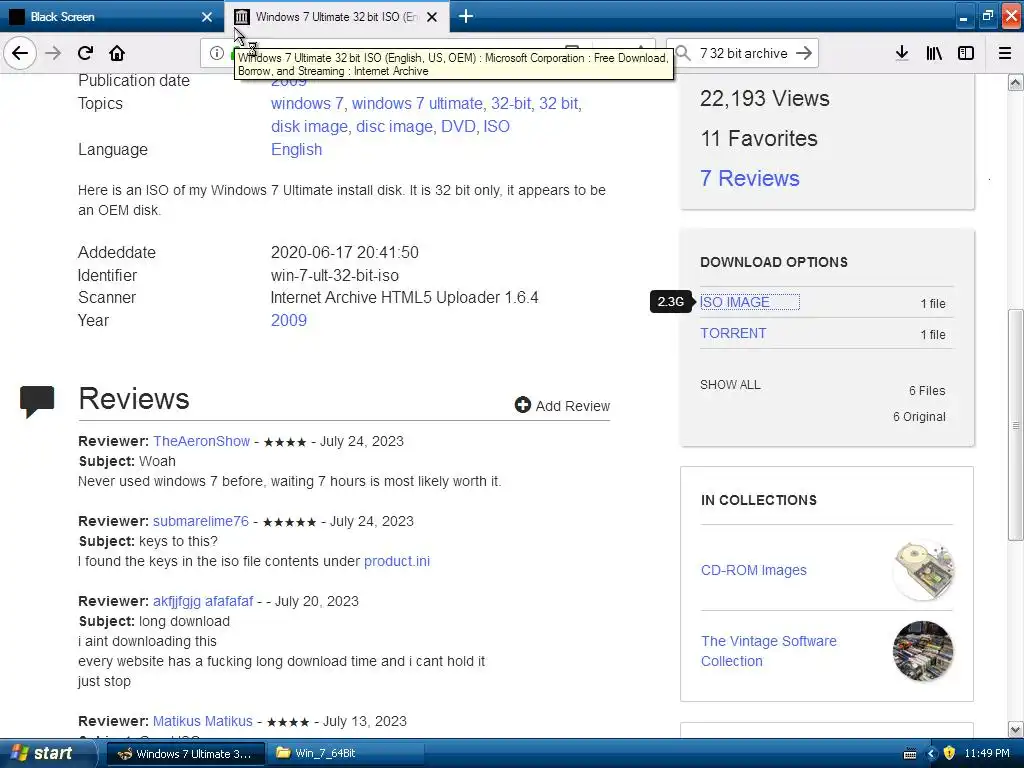Open the ISO topic link

496,126
